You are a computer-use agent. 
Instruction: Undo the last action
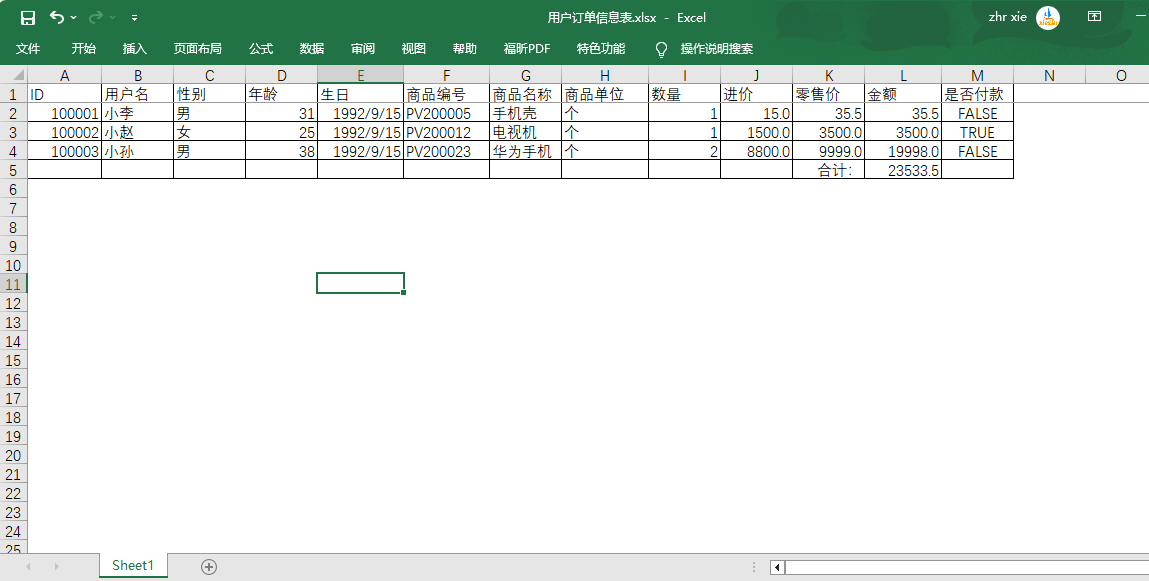[x=58, y=17]
